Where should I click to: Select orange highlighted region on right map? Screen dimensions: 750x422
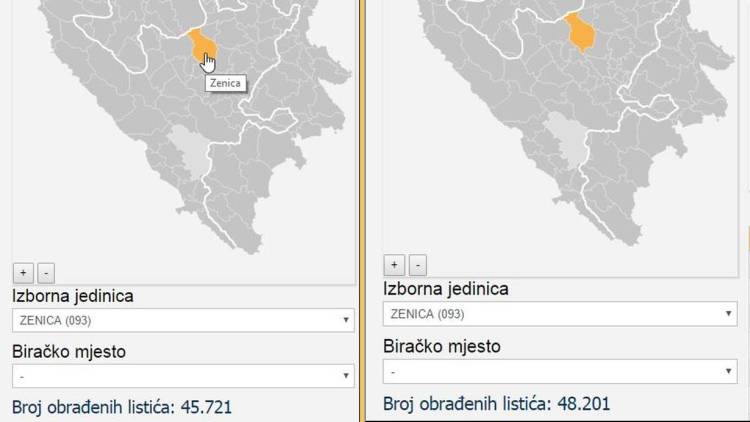[580, 32]
